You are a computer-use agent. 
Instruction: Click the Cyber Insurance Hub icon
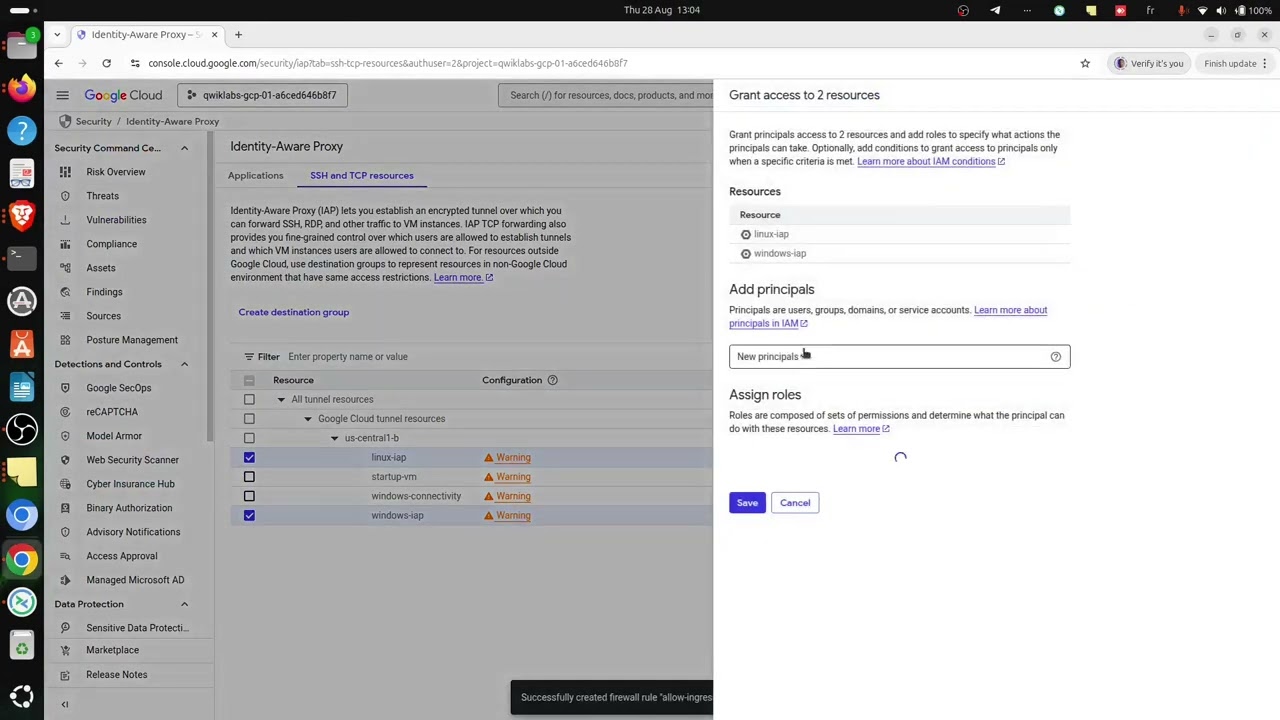[65, 484]
